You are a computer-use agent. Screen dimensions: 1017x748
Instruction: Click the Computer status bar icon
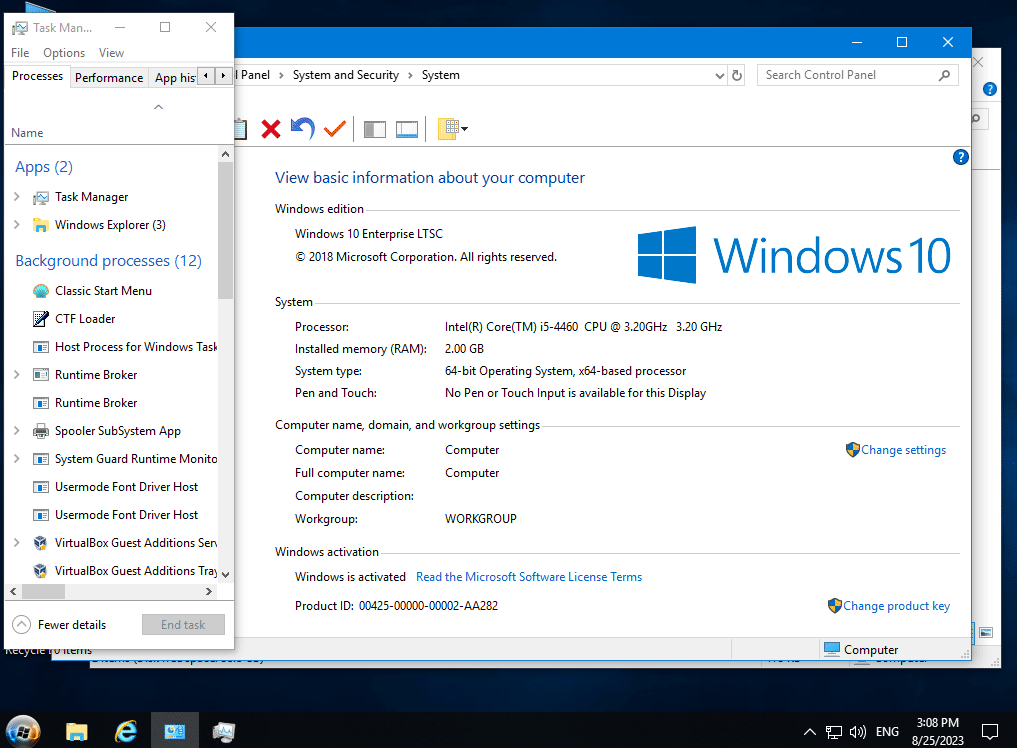click(x=832, y=649)
